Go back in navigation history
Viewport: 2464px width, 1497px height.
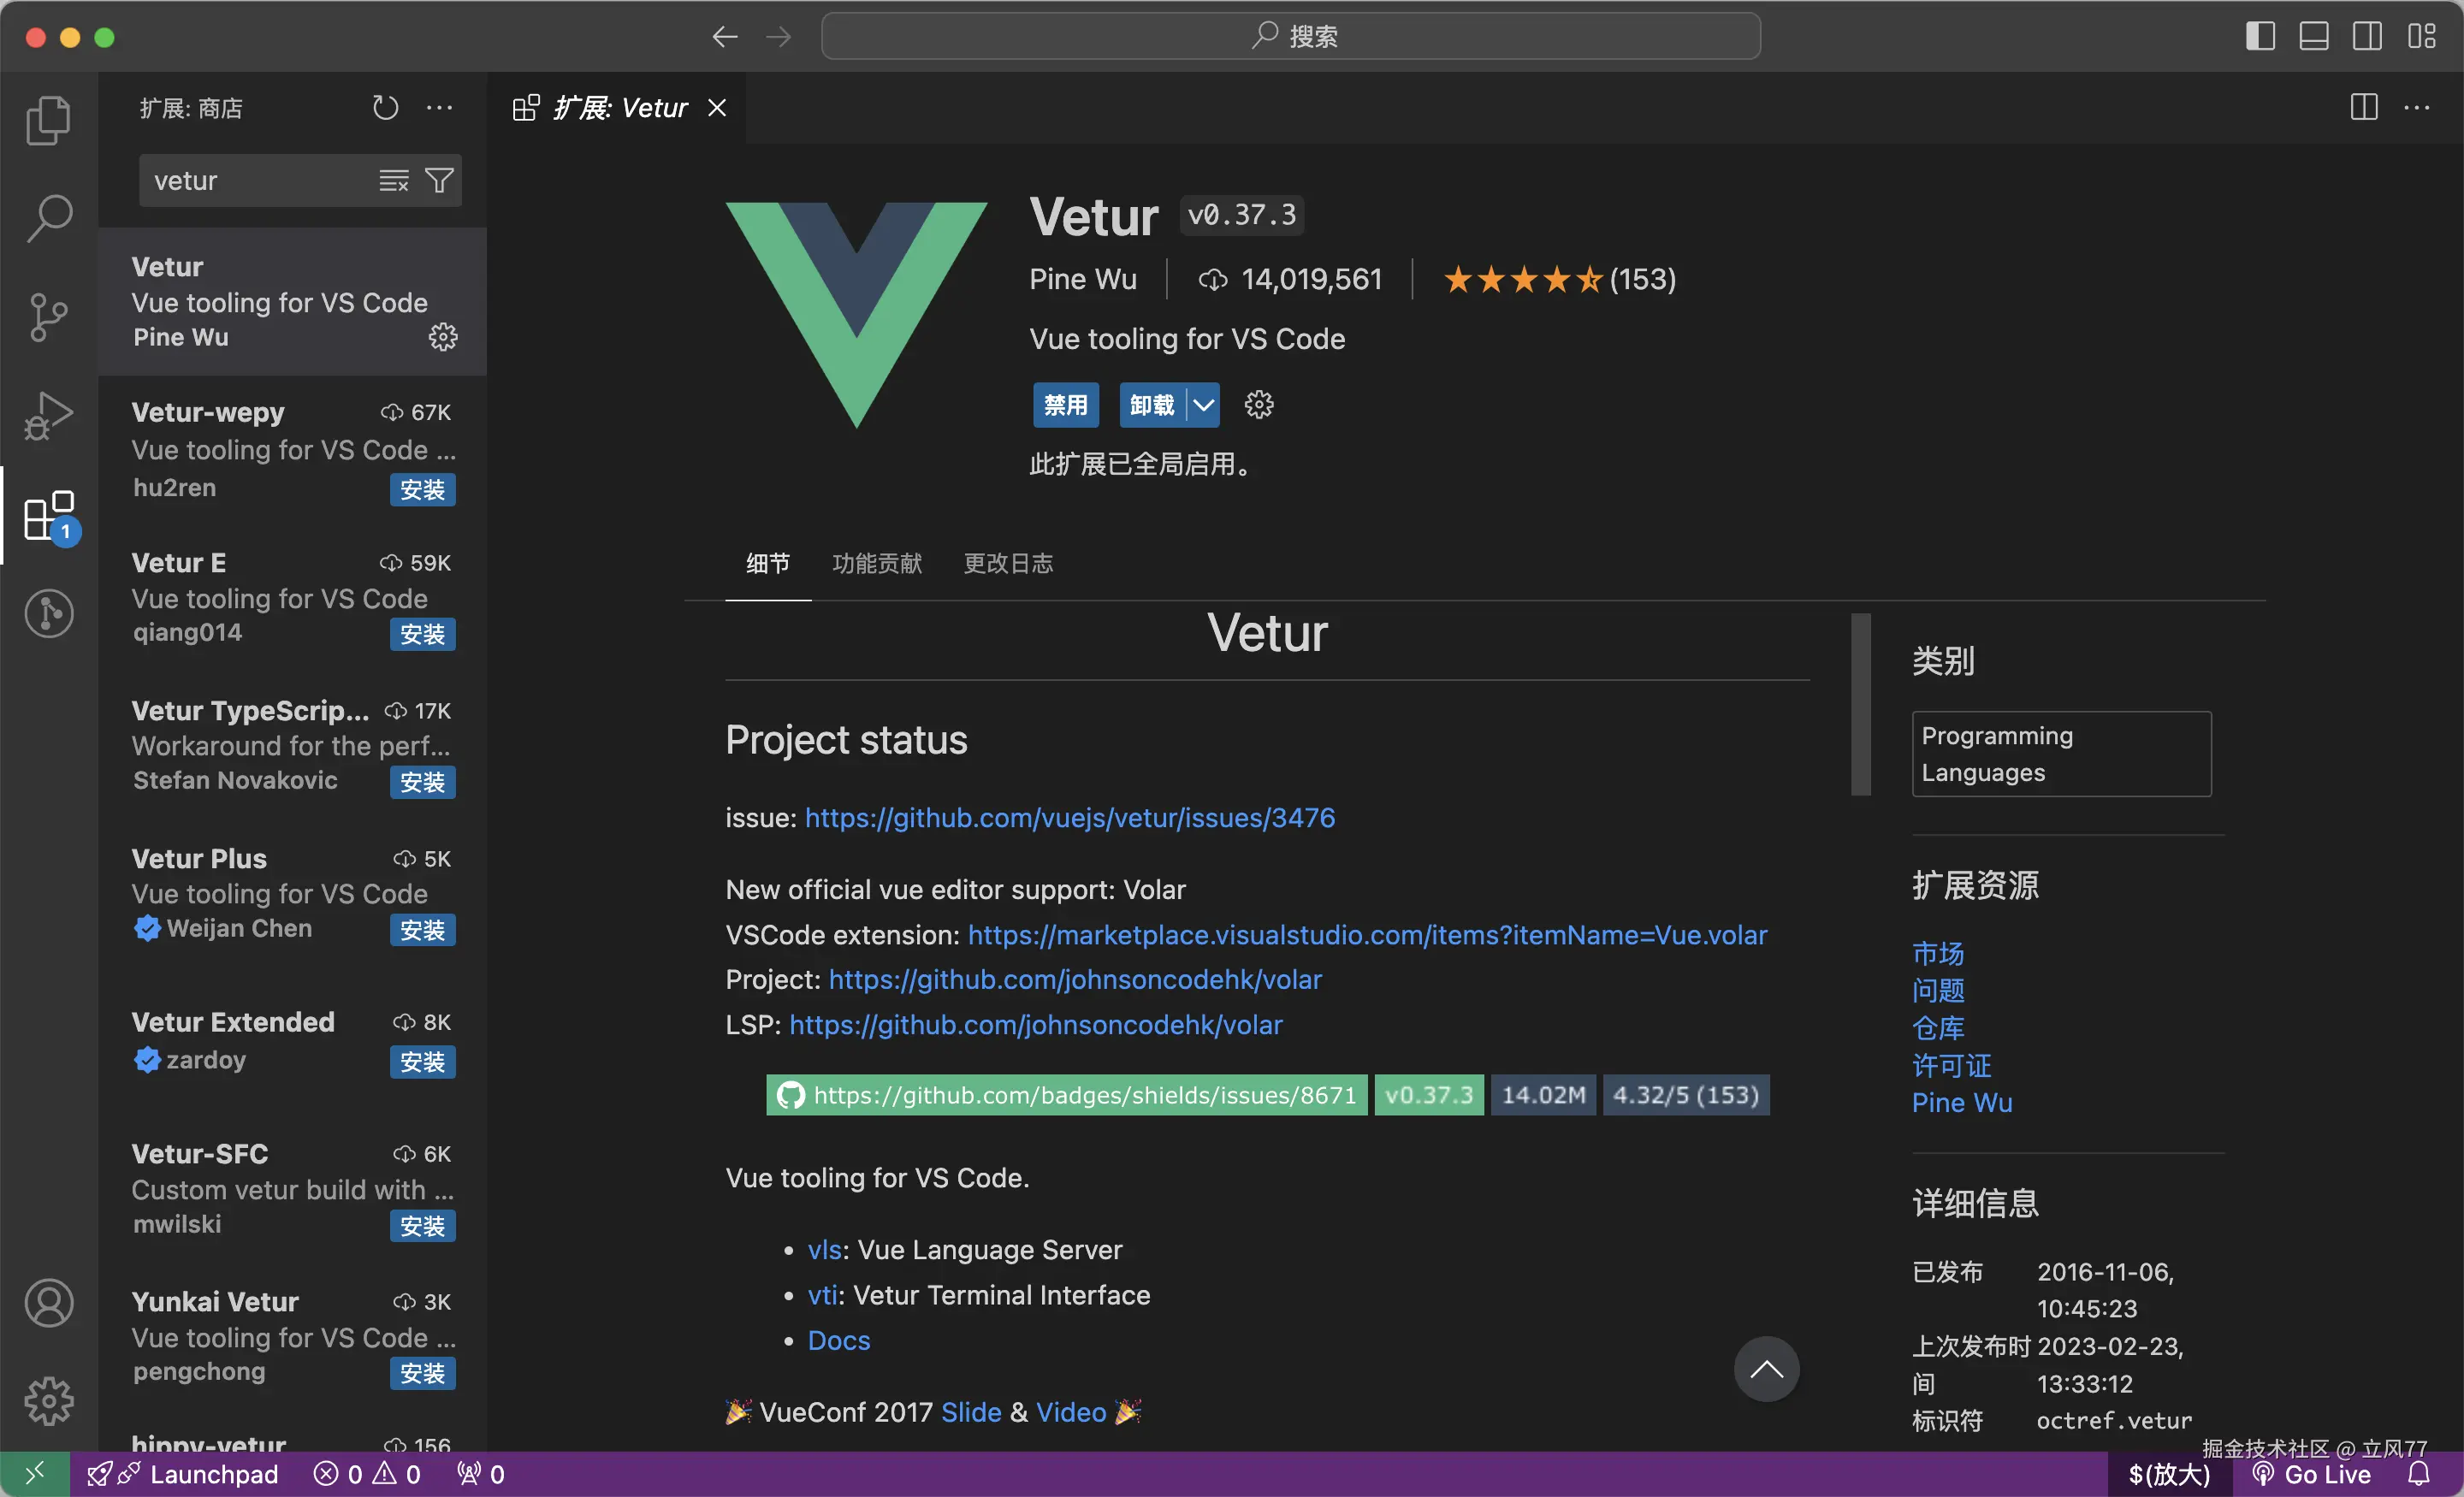[x=725, y=37]
